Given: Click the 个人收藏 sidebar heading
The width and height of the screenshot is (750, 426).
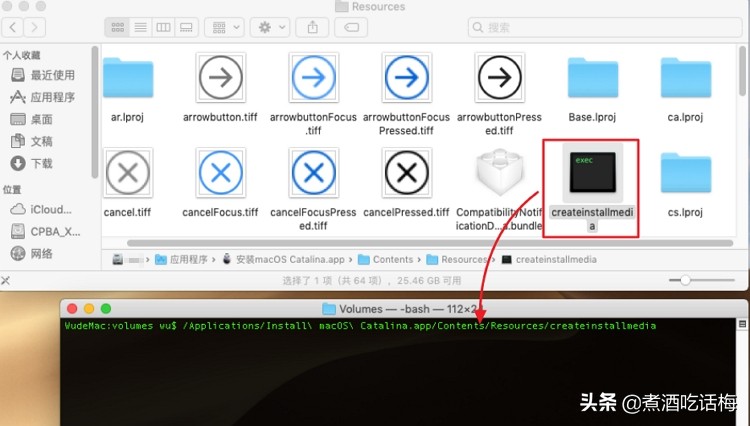Looking at the screenshot, I should 22,55.
